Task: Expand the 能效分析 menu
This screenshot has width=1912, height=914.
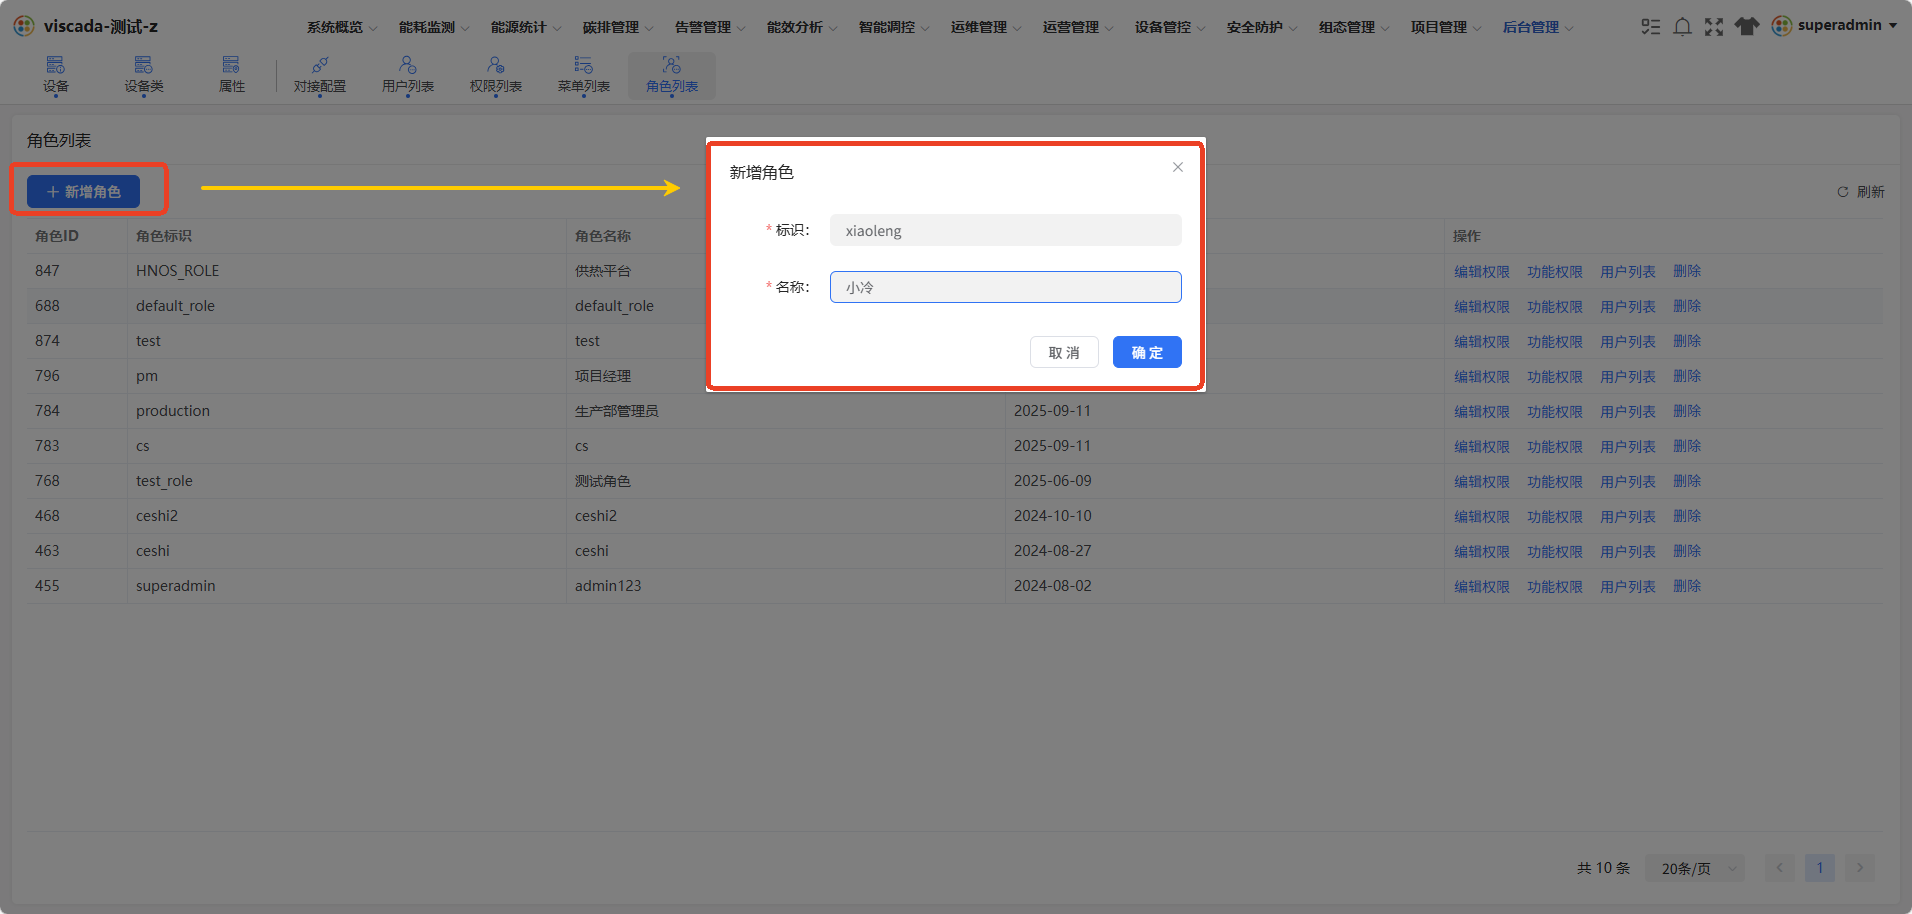Action: coord(802,27)
